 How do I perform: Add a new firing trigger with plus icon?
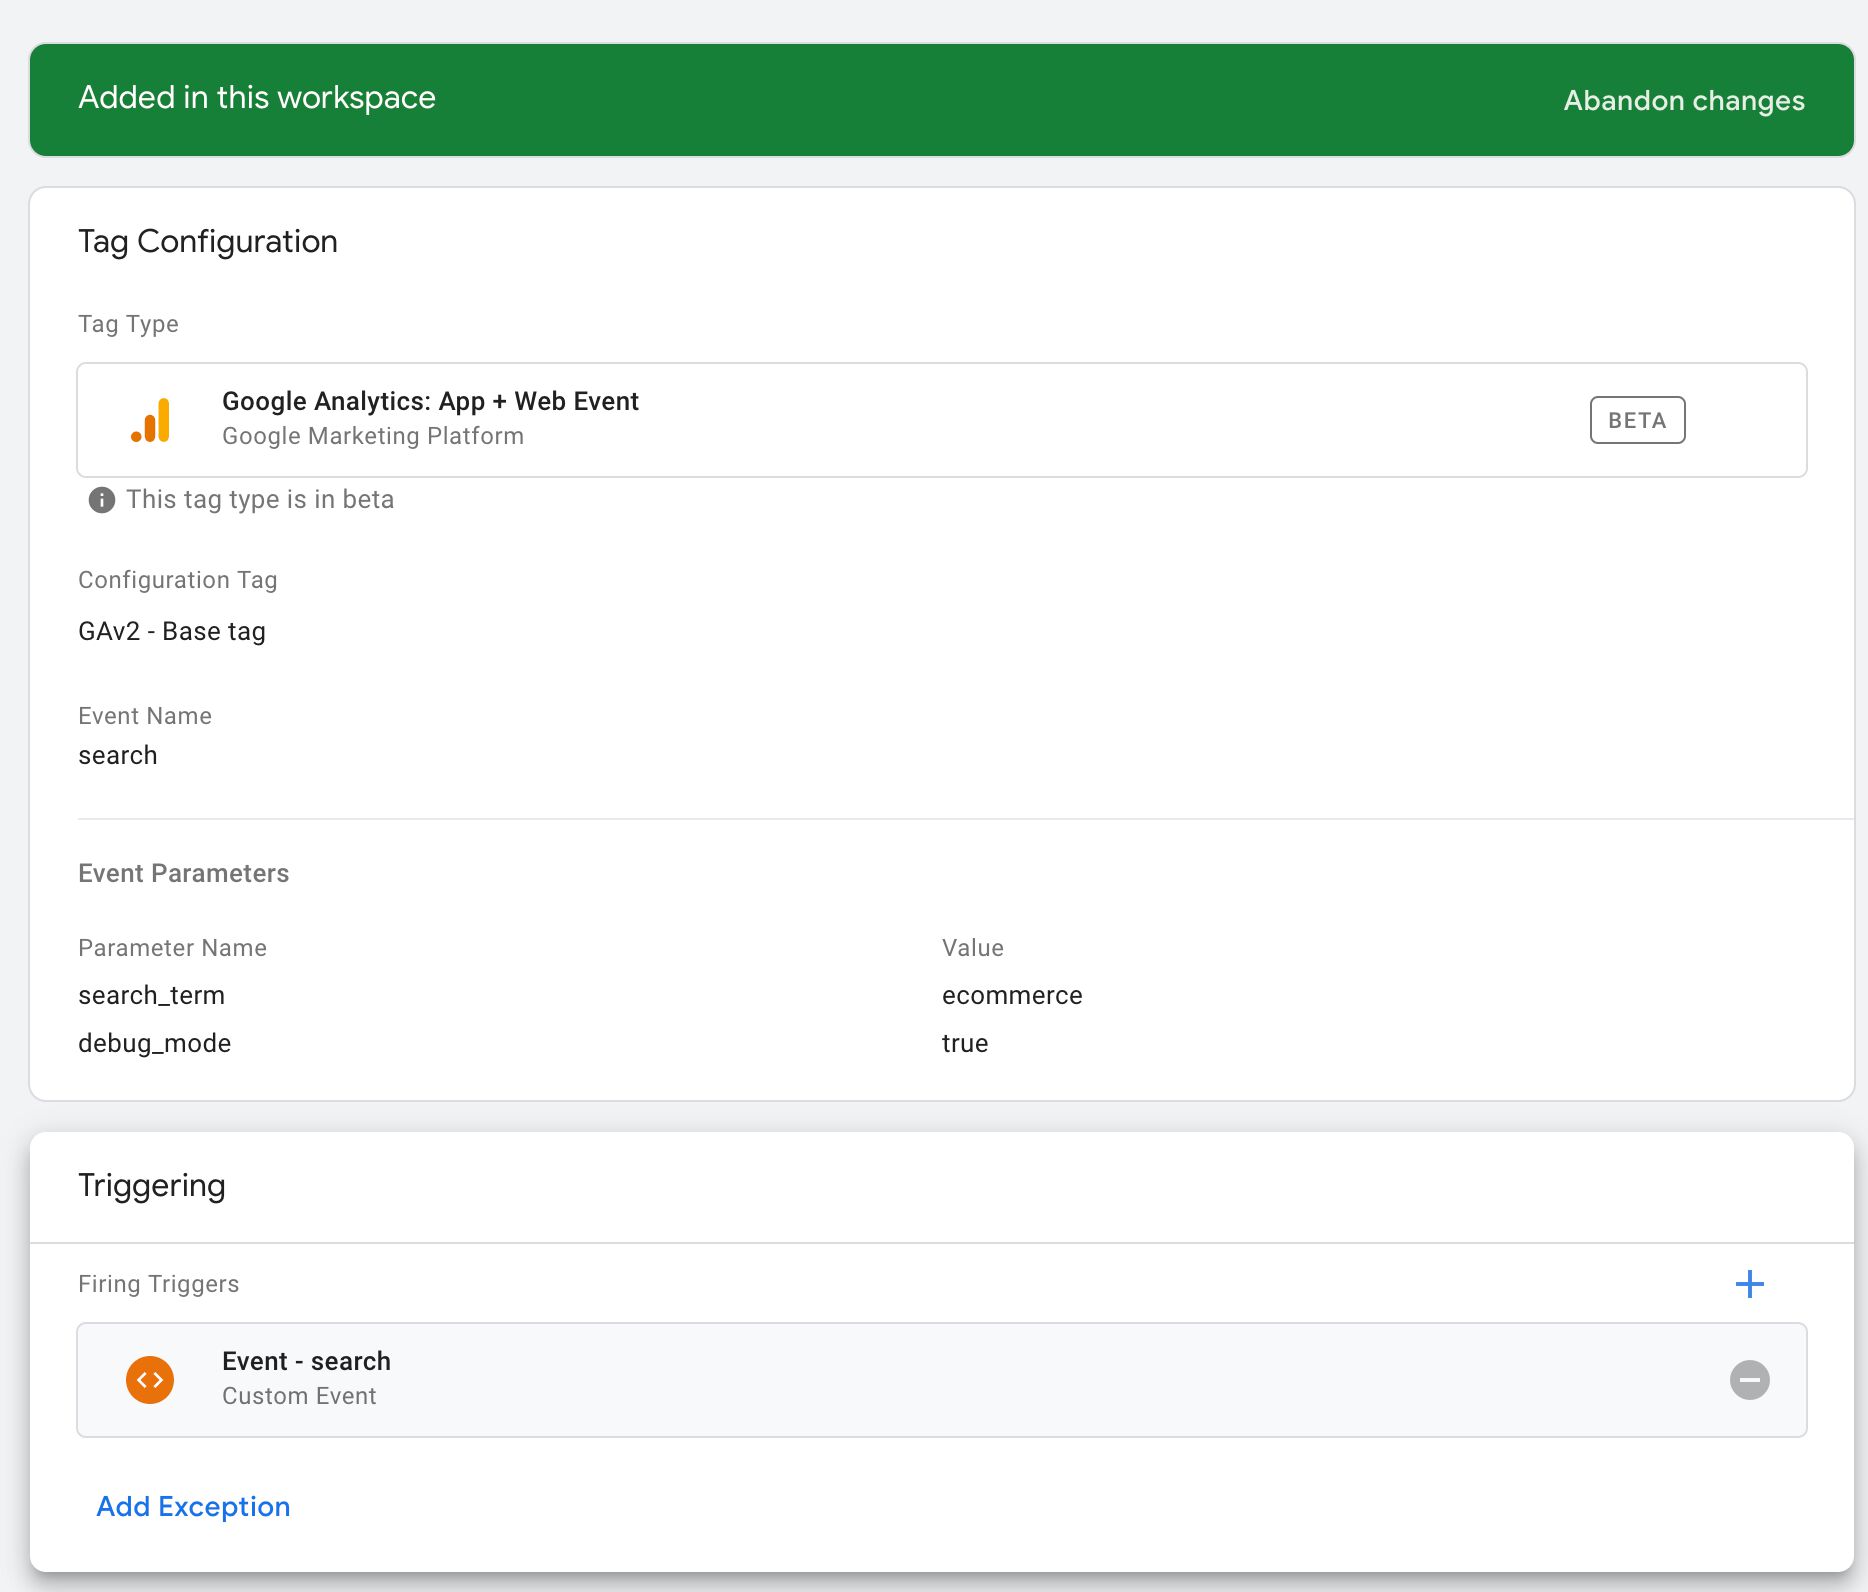coord(1749,1284)
